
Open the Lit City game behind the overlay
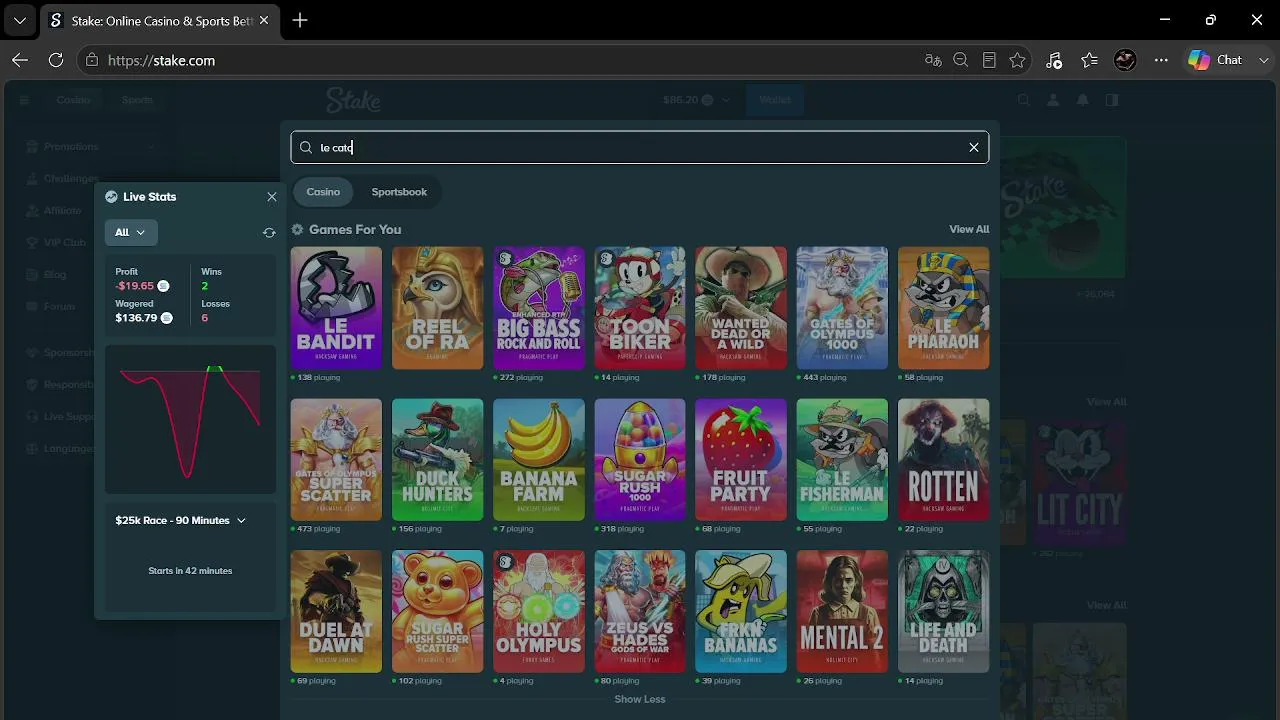pyautogui.click(x=1079, y=483)
